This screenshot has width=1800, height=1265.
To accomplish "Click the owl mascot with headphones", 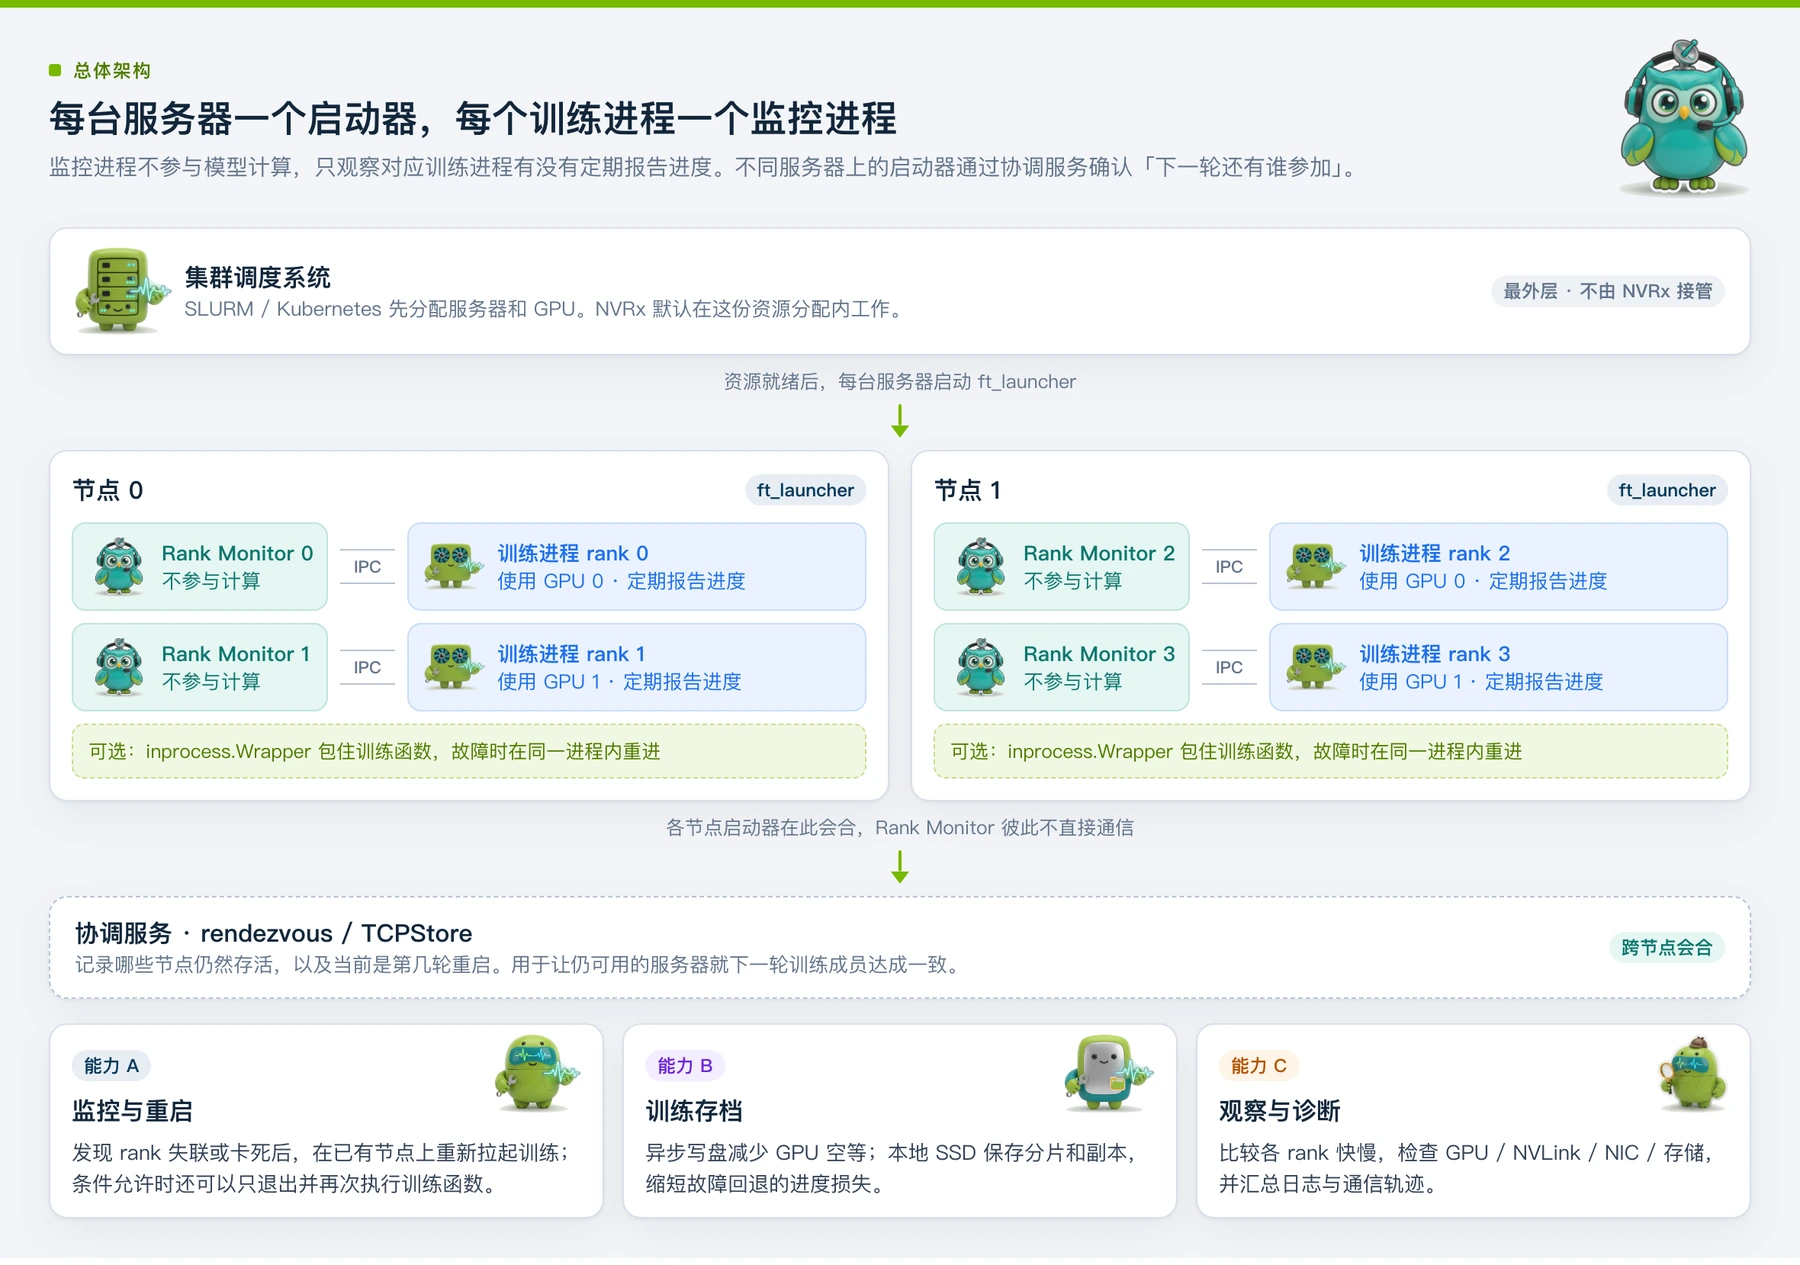I will click(1684, 117).
